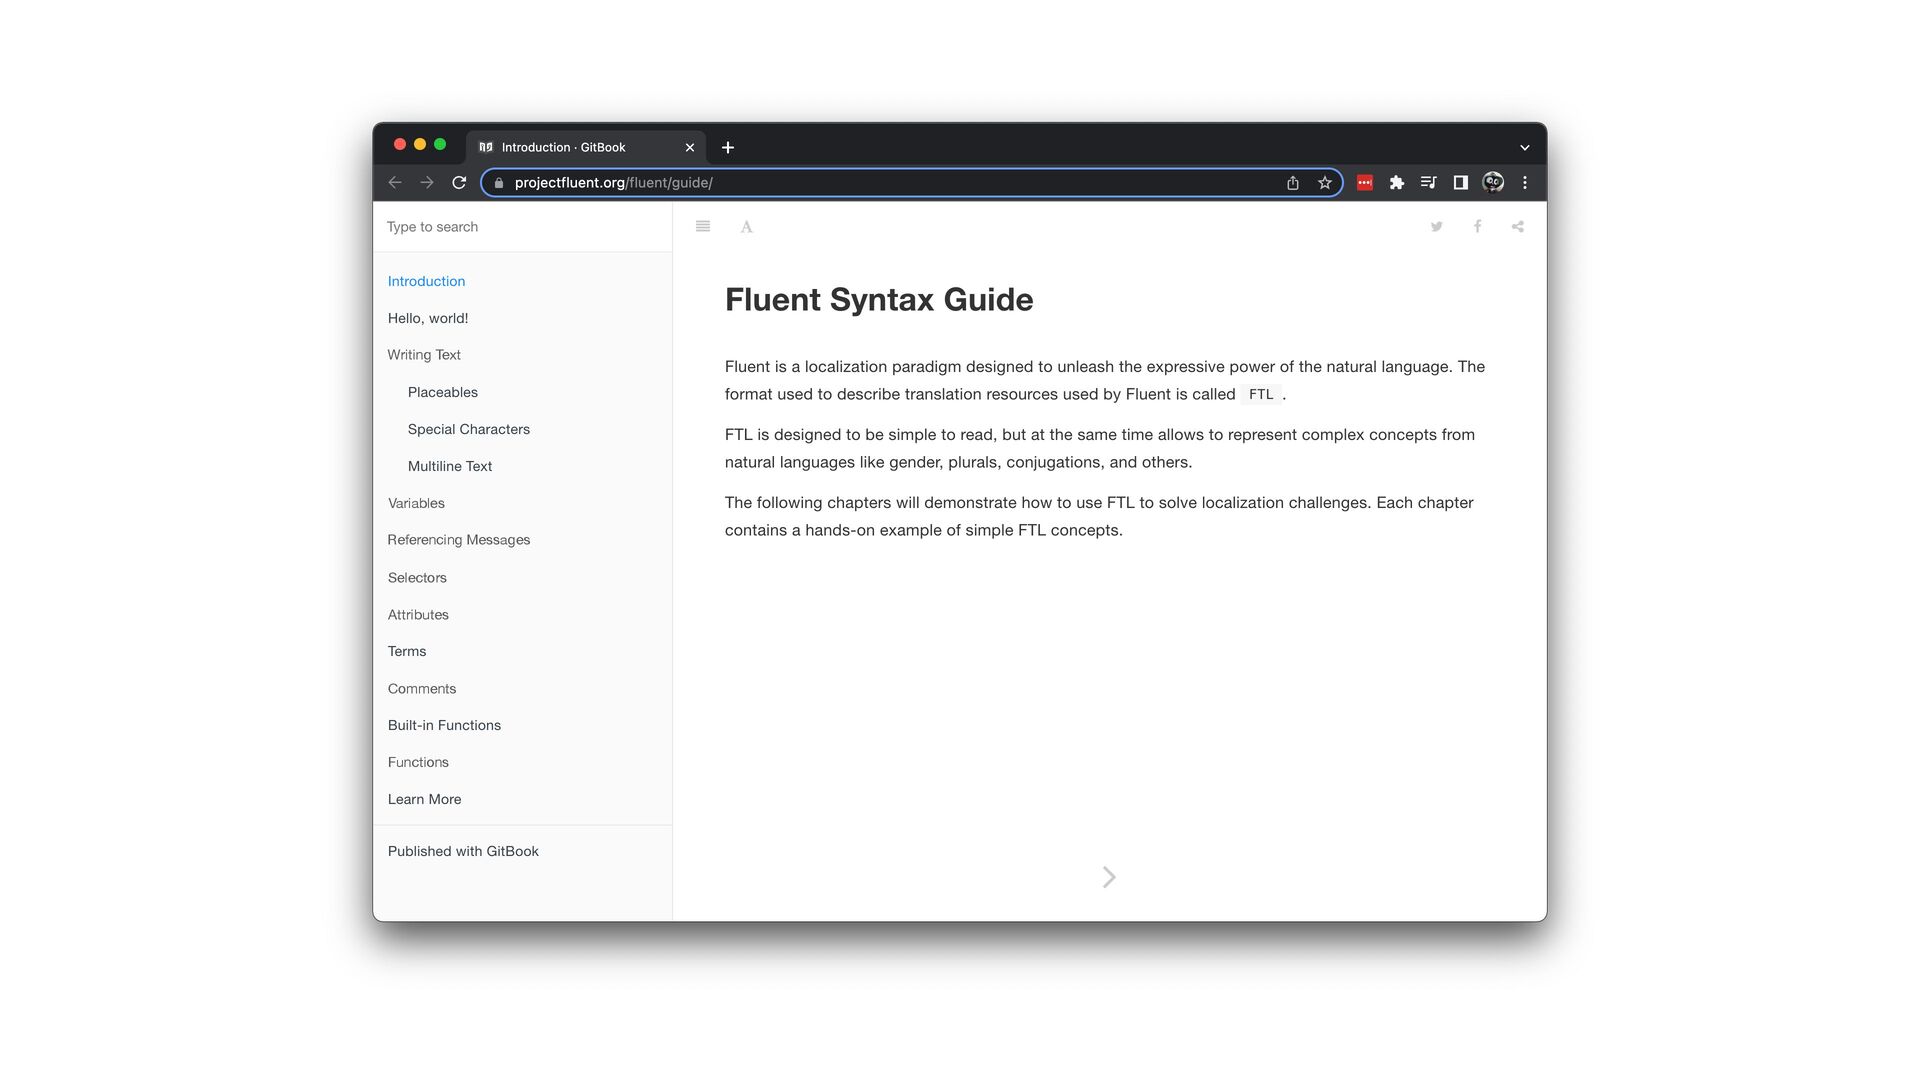Open new tab with plus button
This screenshot has width=1920, height=1080.
[728, 148]
